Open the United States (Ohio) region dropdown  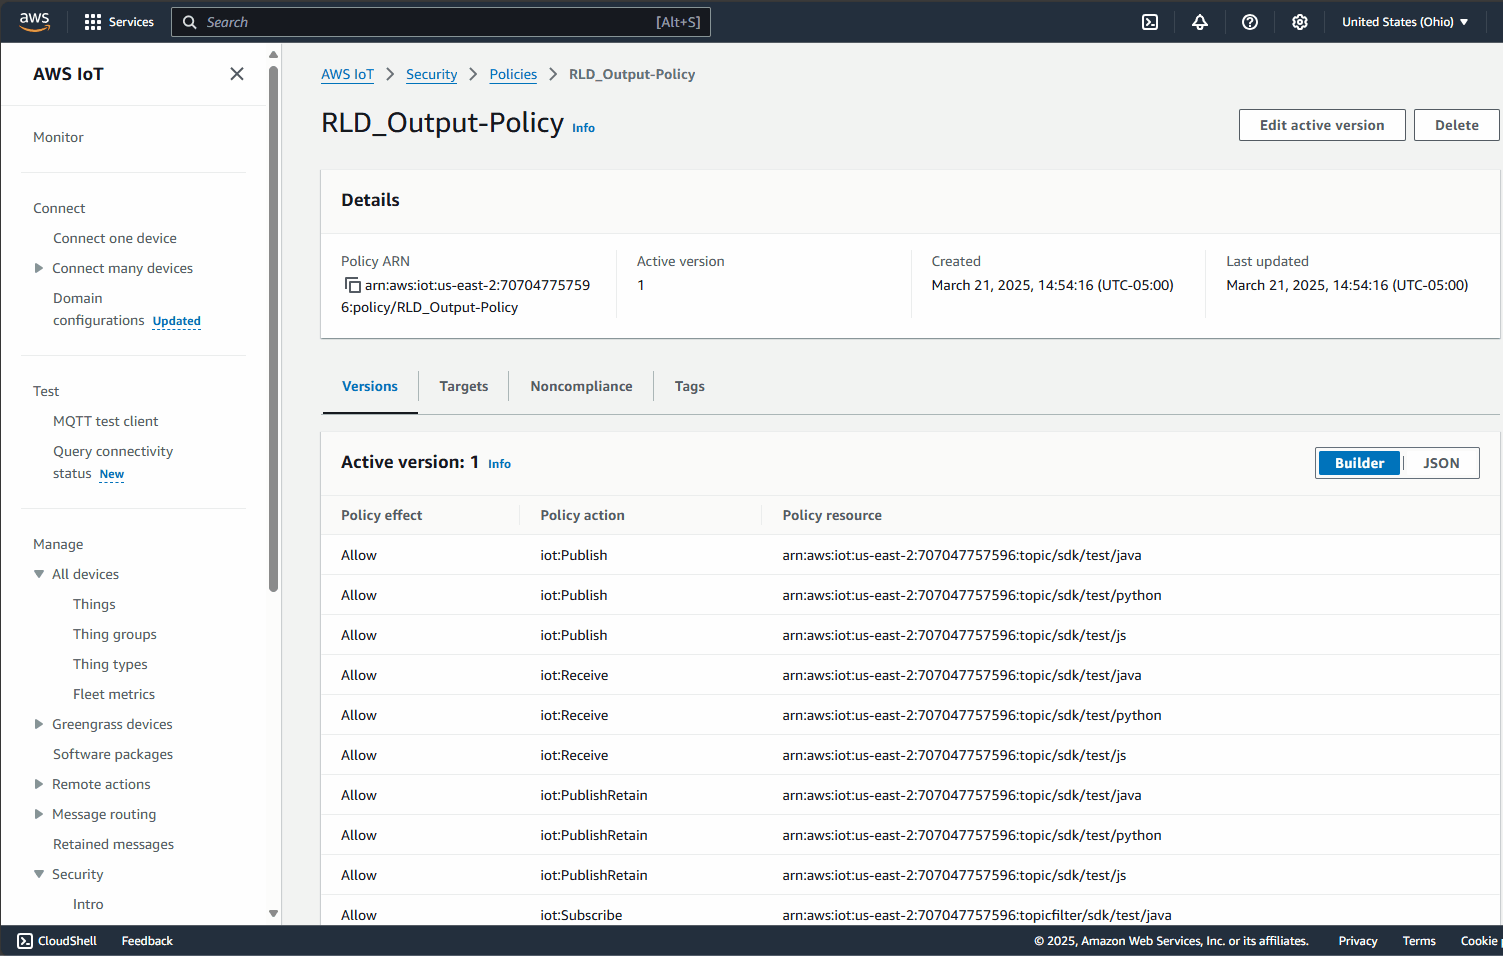point(1405,22)
